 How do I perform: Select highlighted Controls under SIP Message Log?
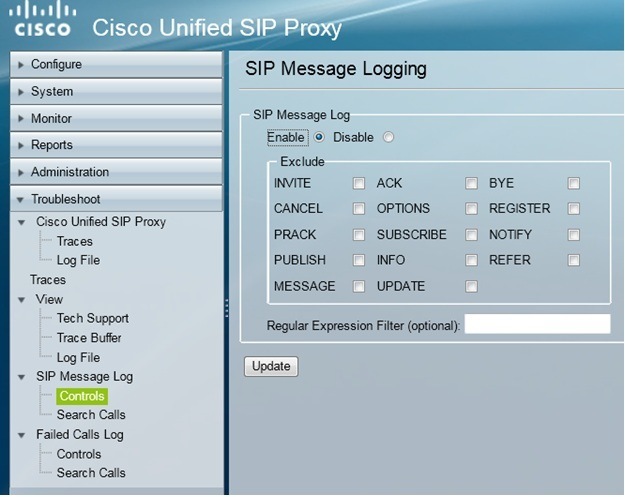point(82,396)
